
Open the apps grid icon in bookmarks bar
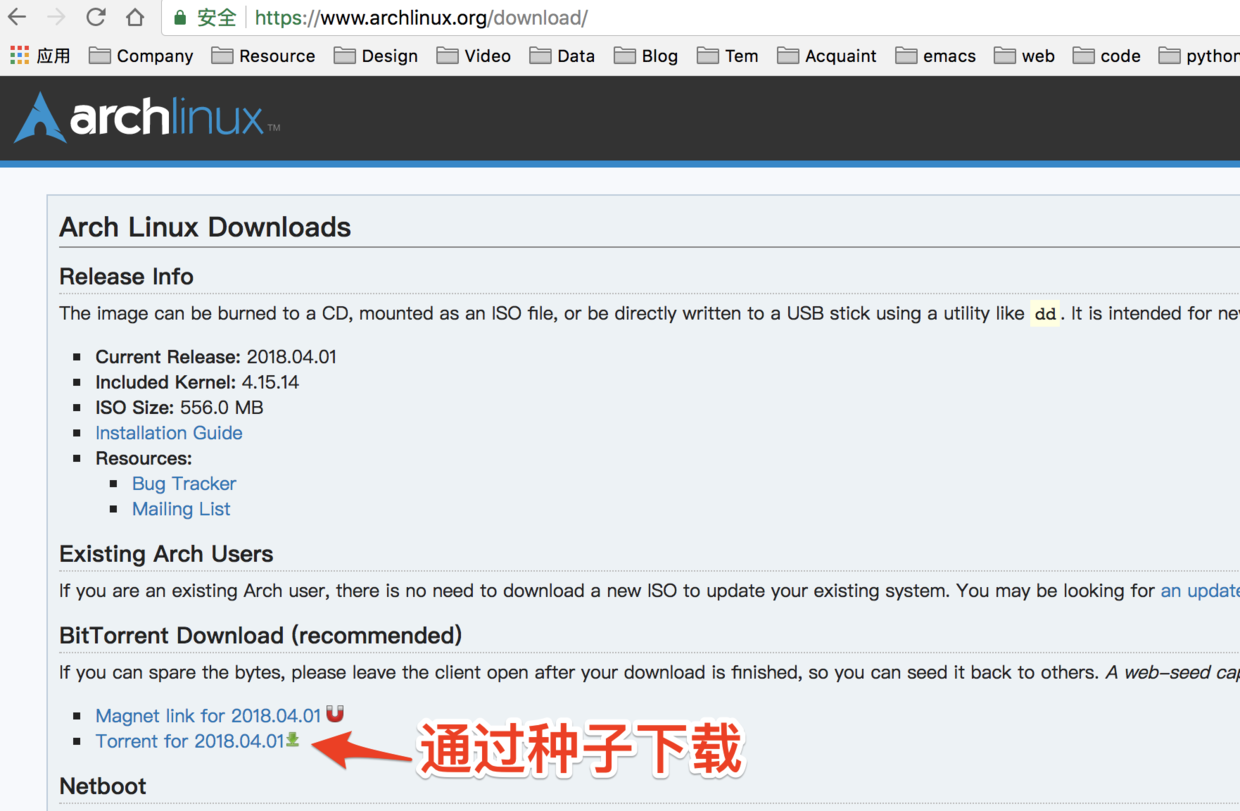19,55
